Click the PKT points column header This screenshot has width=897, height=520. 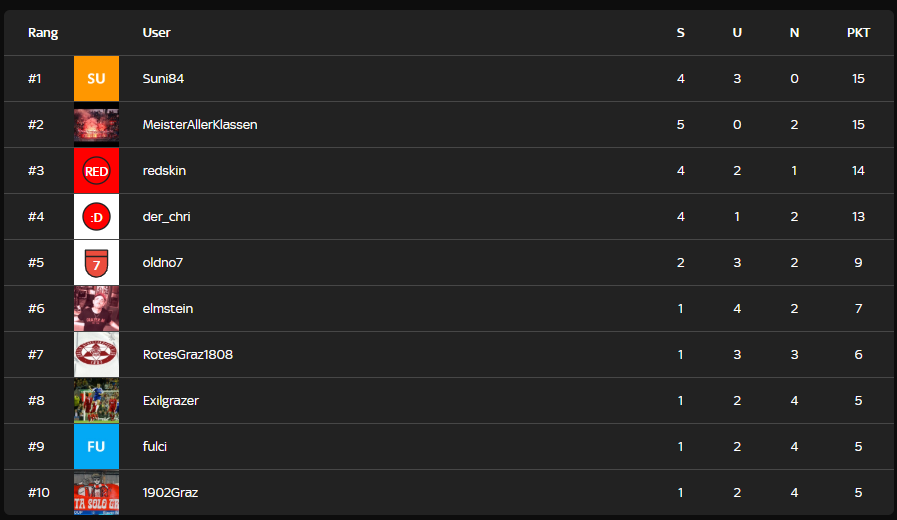858,33
